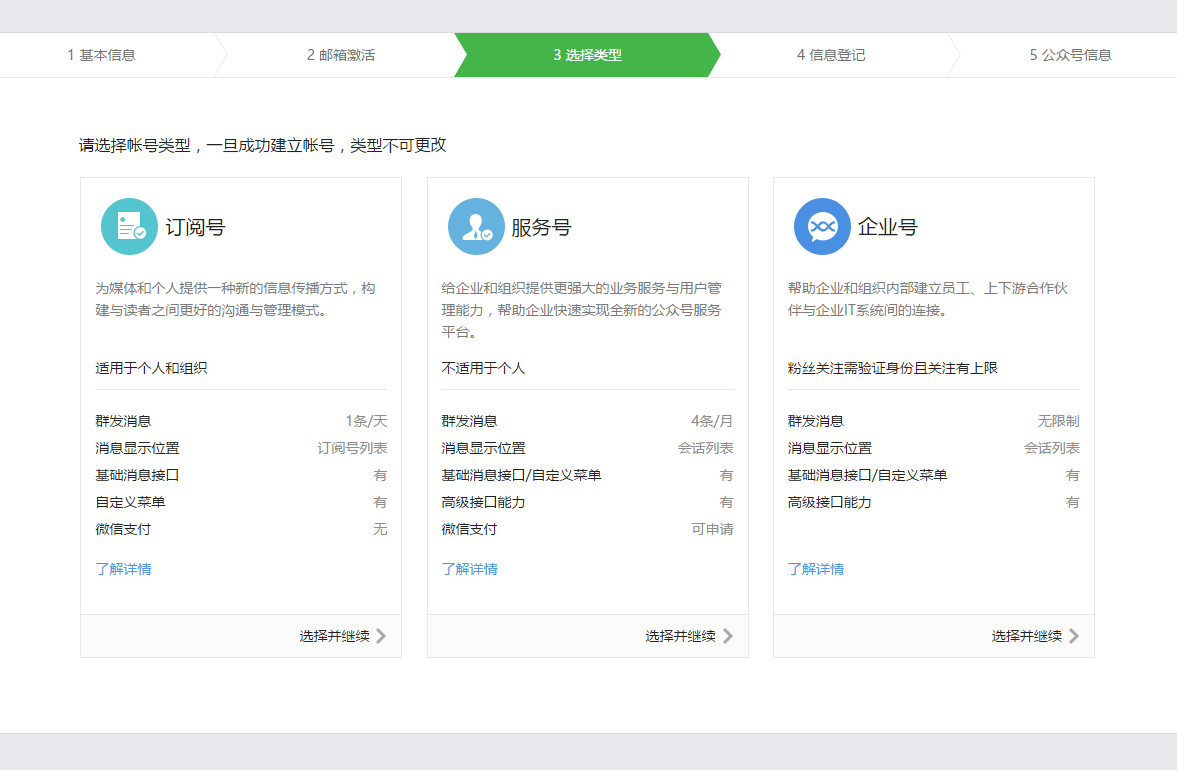This screenshot has height=770, width=1177.
Task: Click 基础消息接口 label in 订阅号 card
Action: (137, 475)
